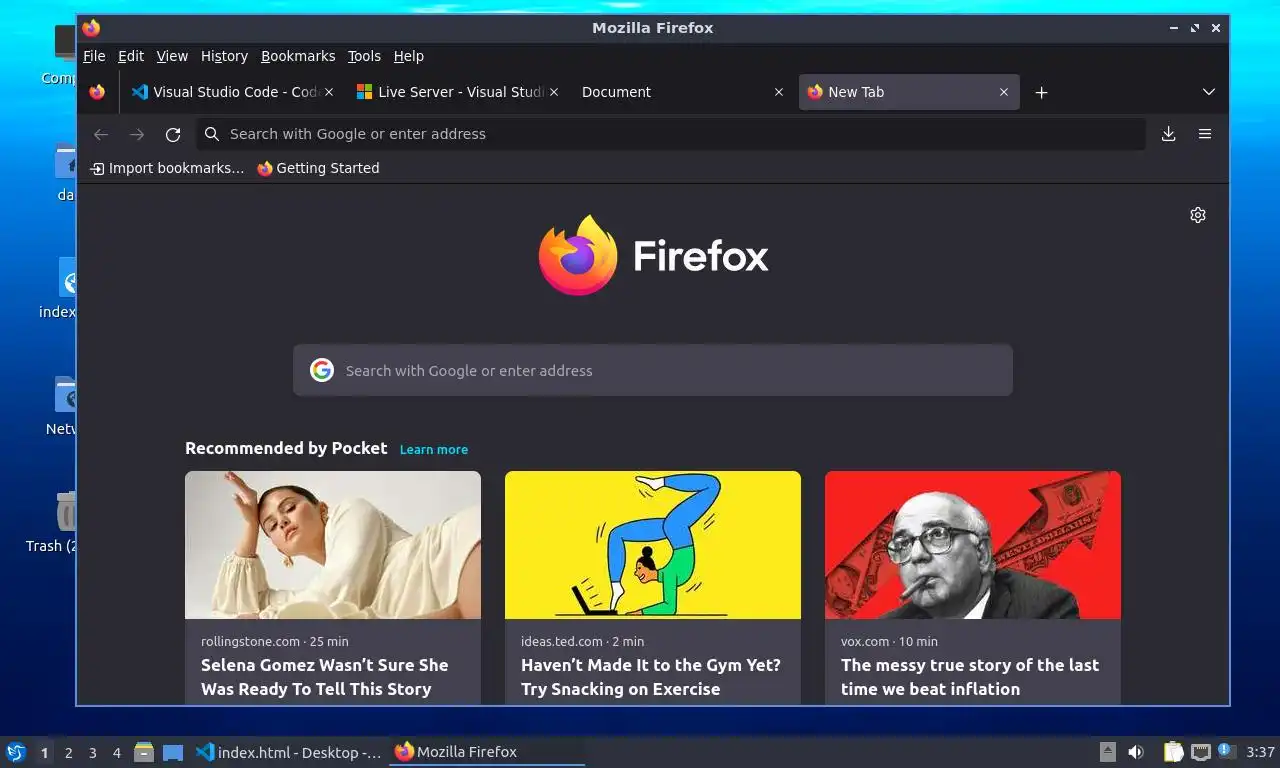Open the File menu
The height and width of the screenshot is (768, 1280).
(94, 56)
